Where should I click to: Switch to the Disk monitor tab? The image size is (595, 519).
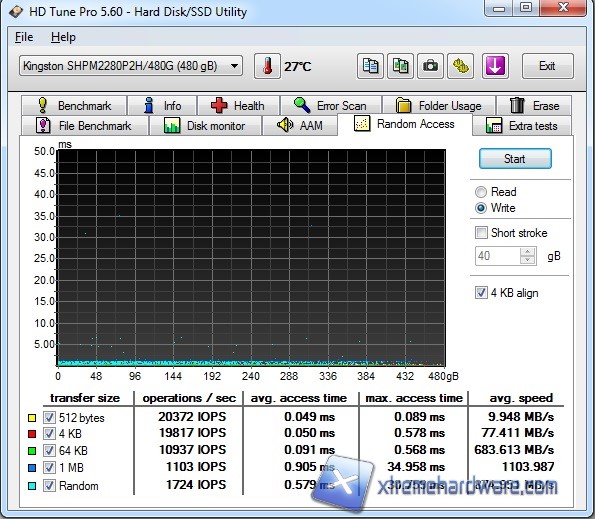coord(205,126)
